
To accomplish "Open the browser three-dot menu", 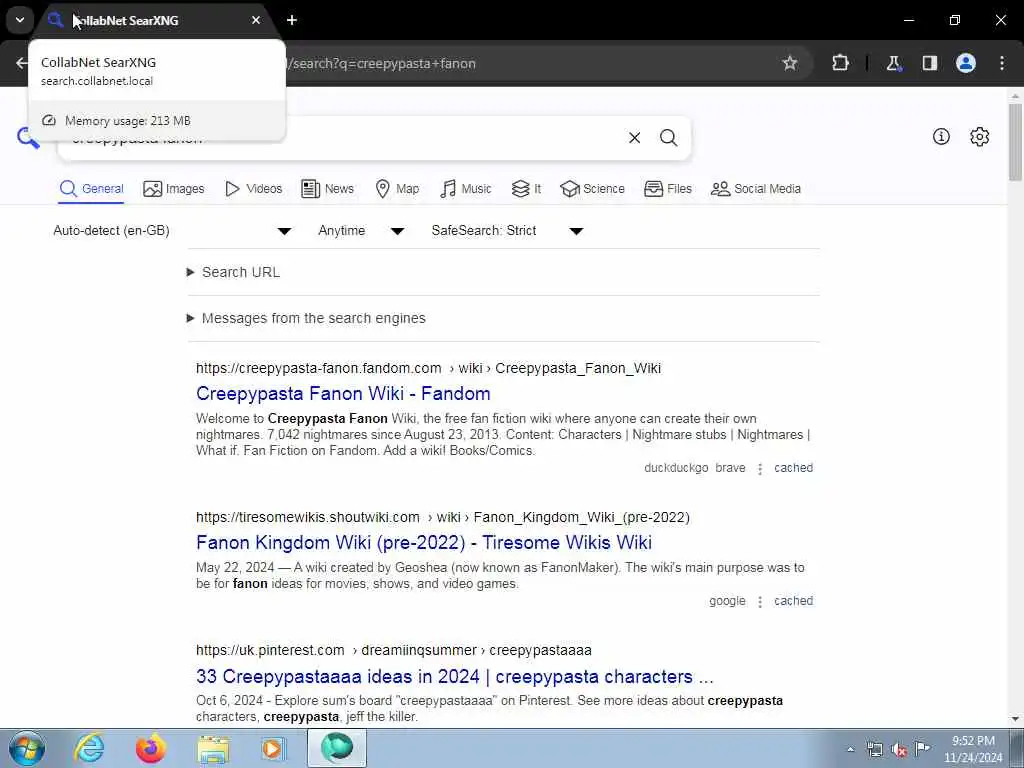I will coord(1002,63).
